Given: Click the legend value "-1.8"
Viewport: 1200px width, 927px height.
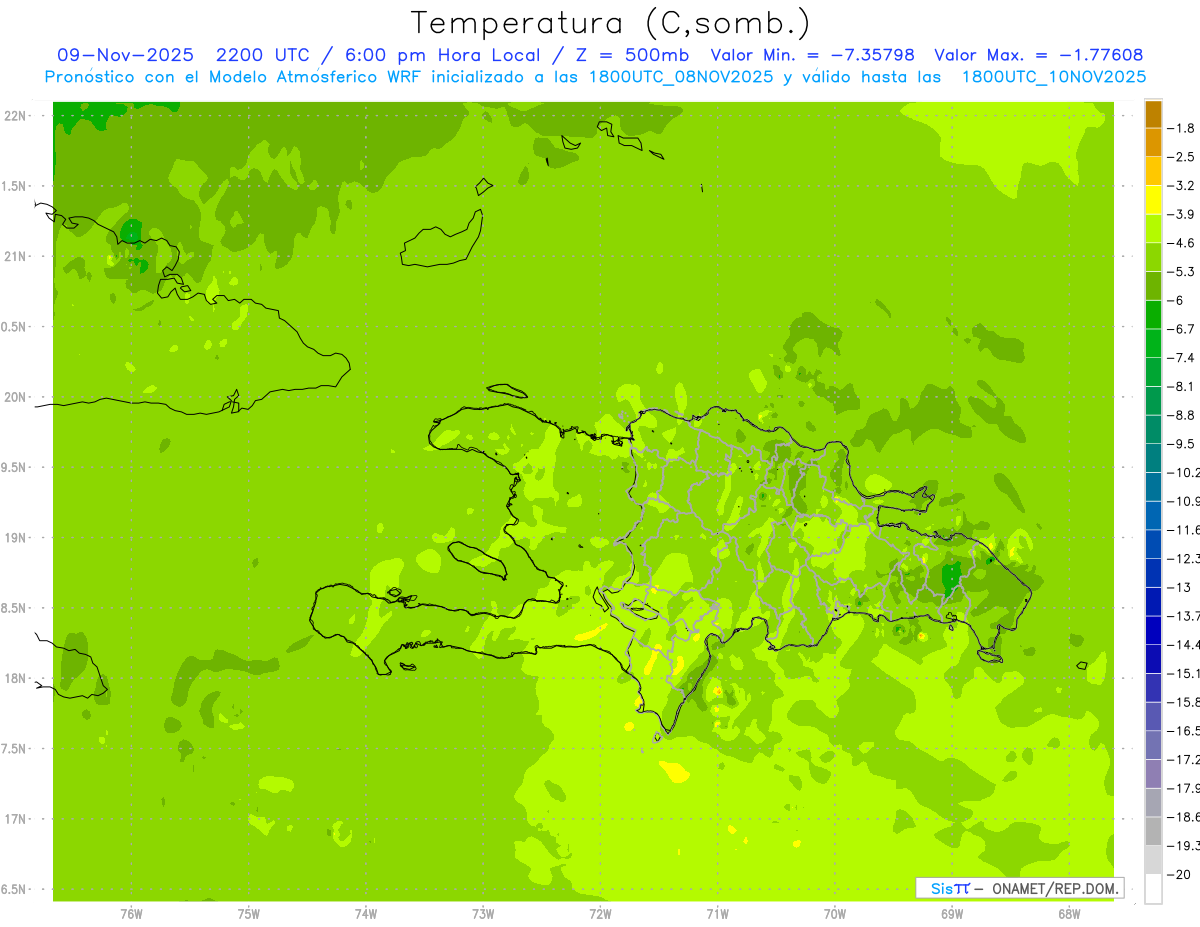Looking at the screenshot, I should click(1183, 128).
